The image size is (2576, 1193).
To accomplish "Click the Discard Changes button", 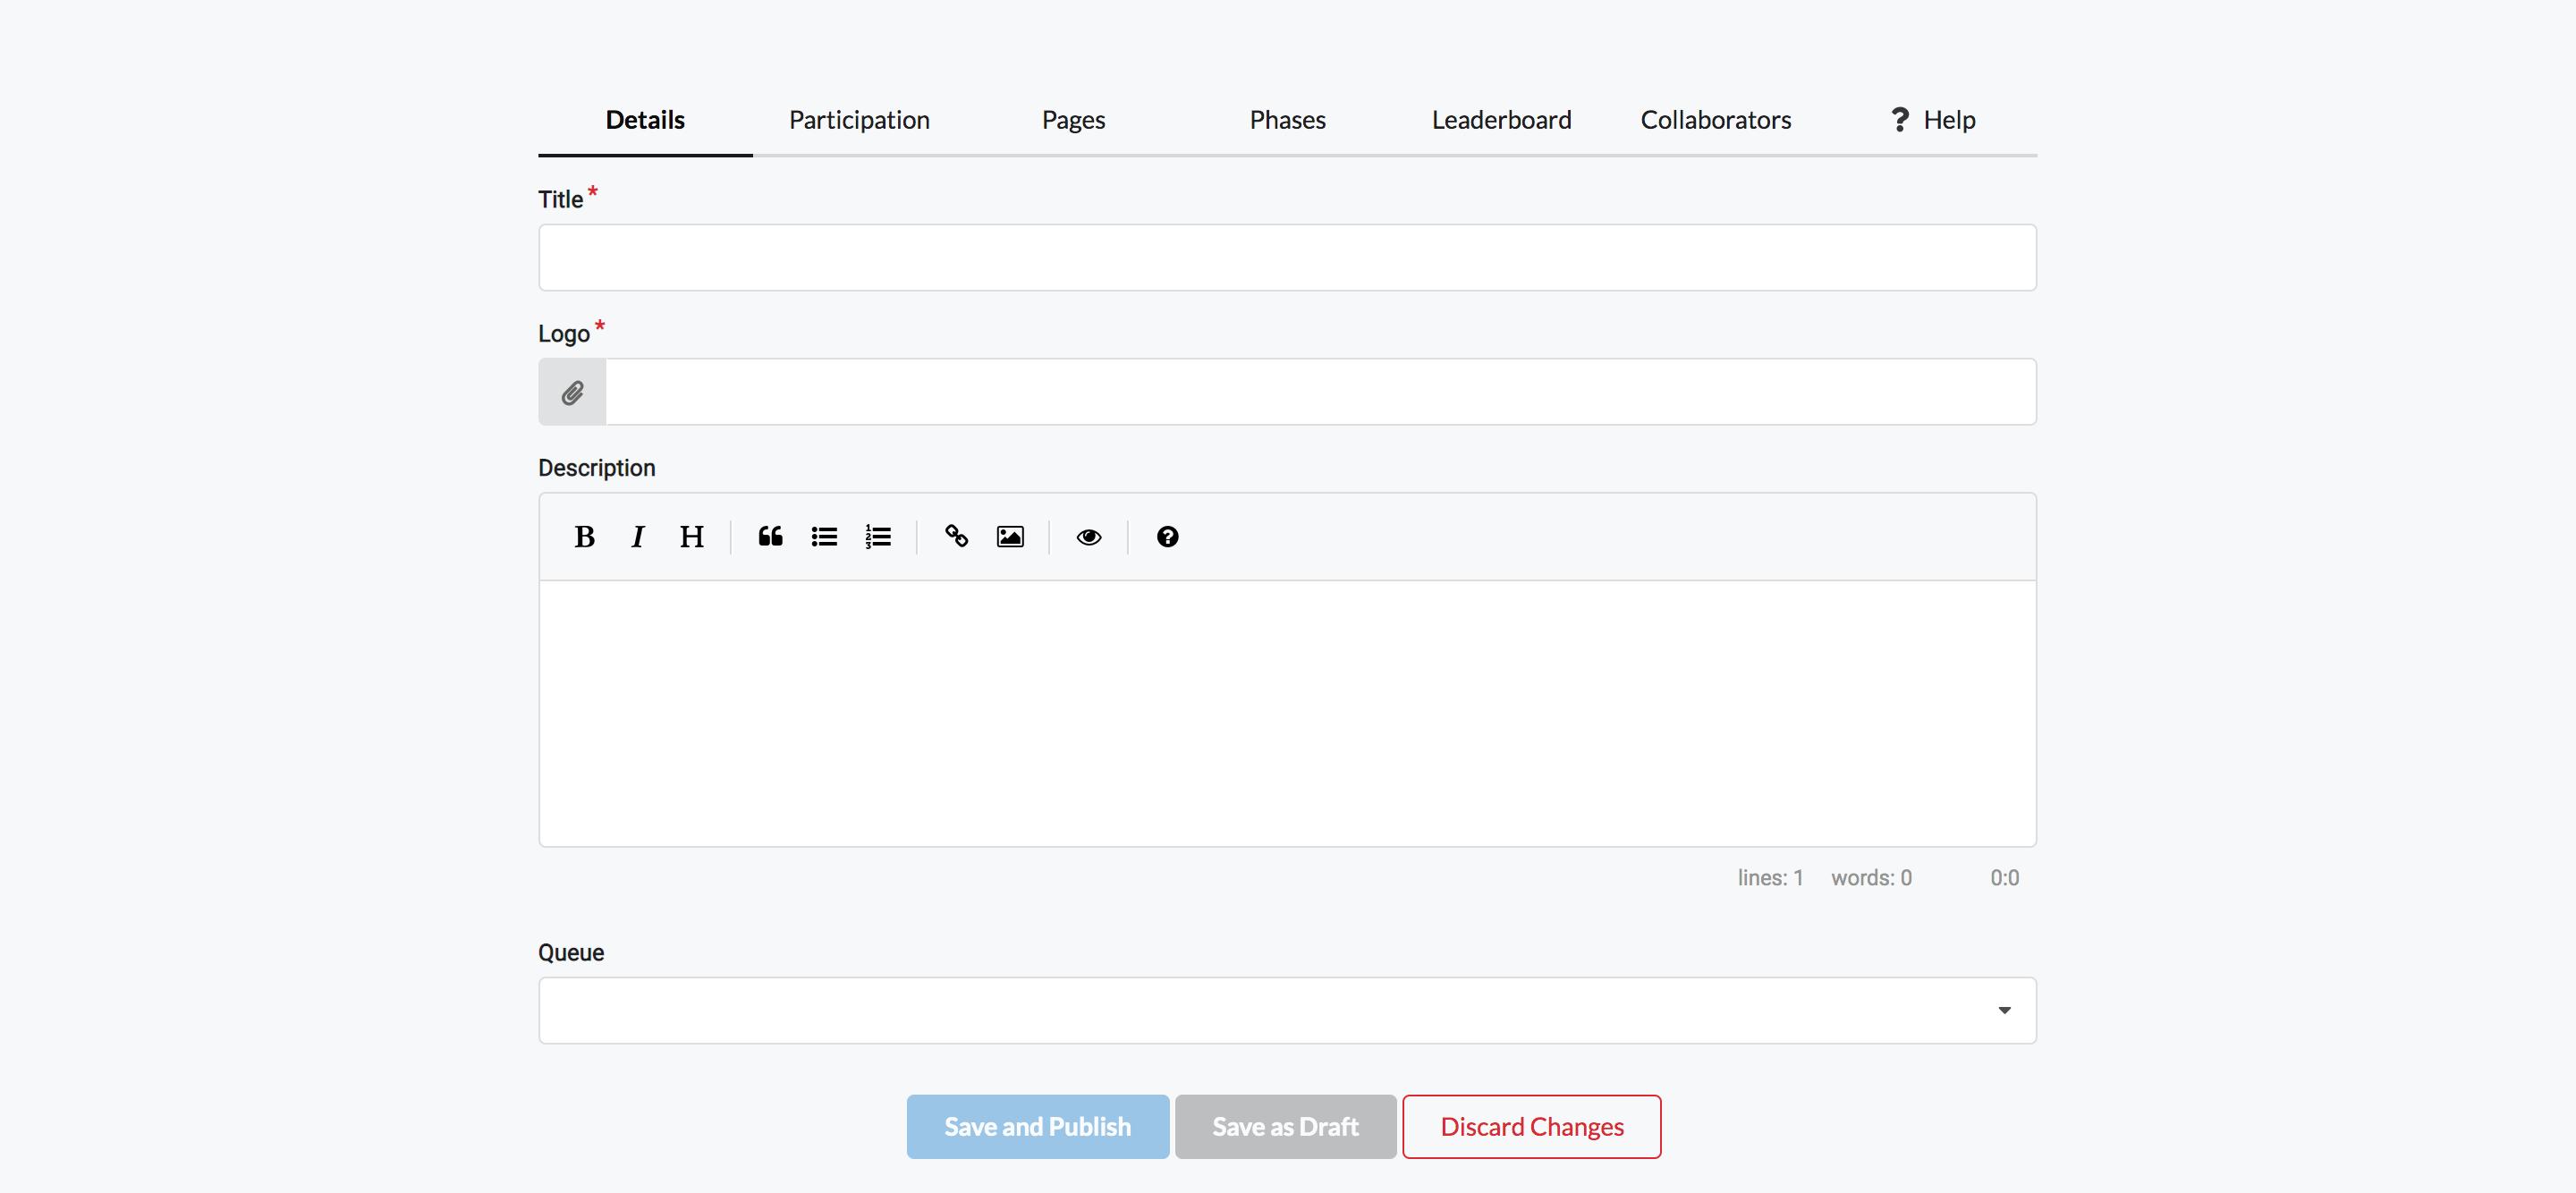I will (1531, 1127).
